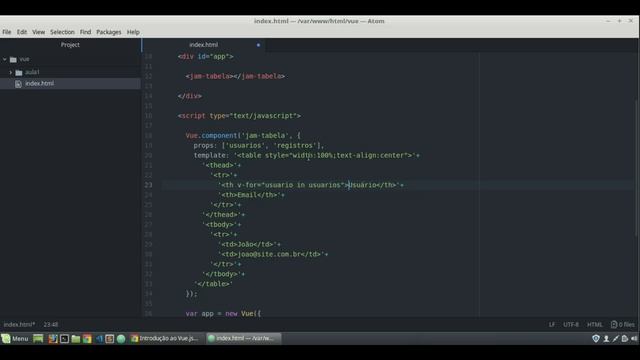Select the index.html editor tab
Screen dimensions: 640x360
coord(204,45)
